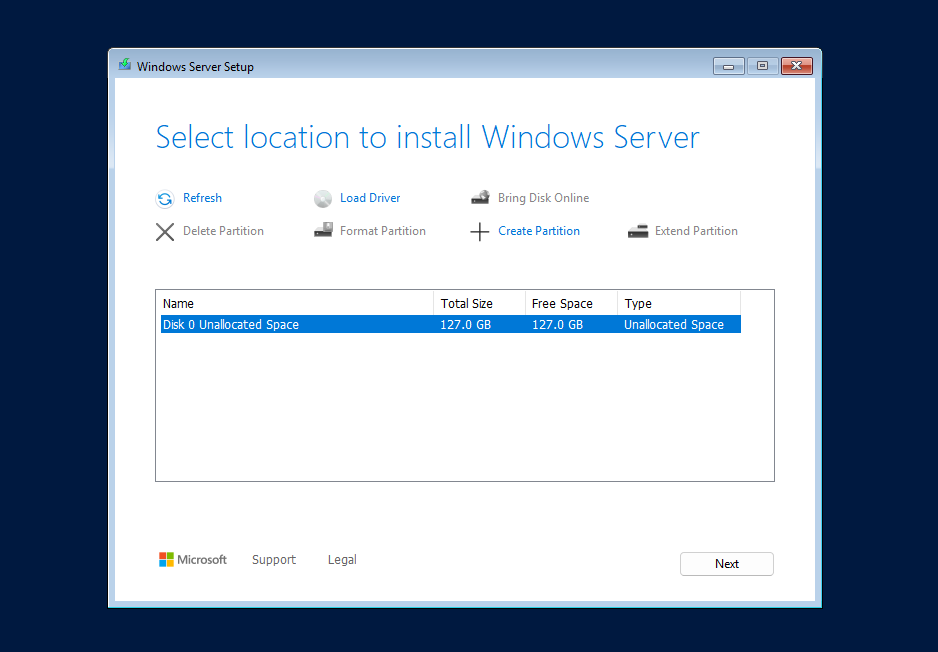This screenshot has width=938, height=652.
Task: Select the Disk 0 Unallocated Space row
Action: [x=451, y=324]
